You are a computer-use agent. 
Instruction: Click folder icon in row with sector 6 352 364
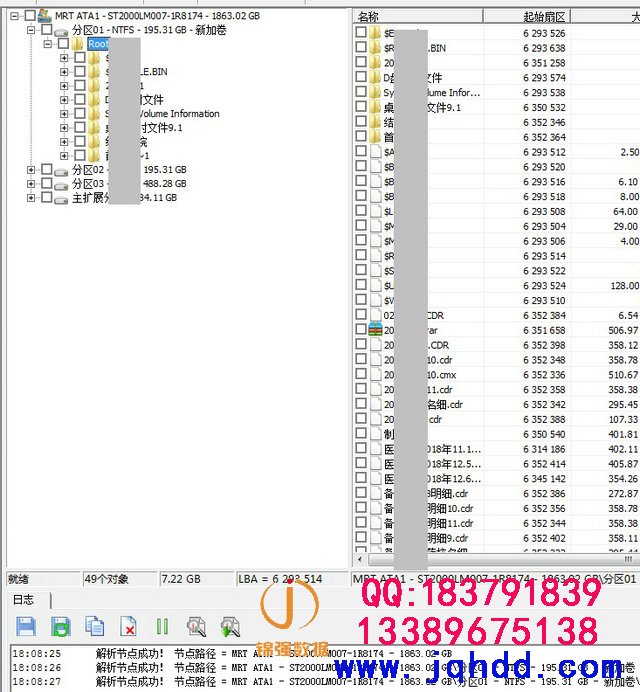pos(375,136)
